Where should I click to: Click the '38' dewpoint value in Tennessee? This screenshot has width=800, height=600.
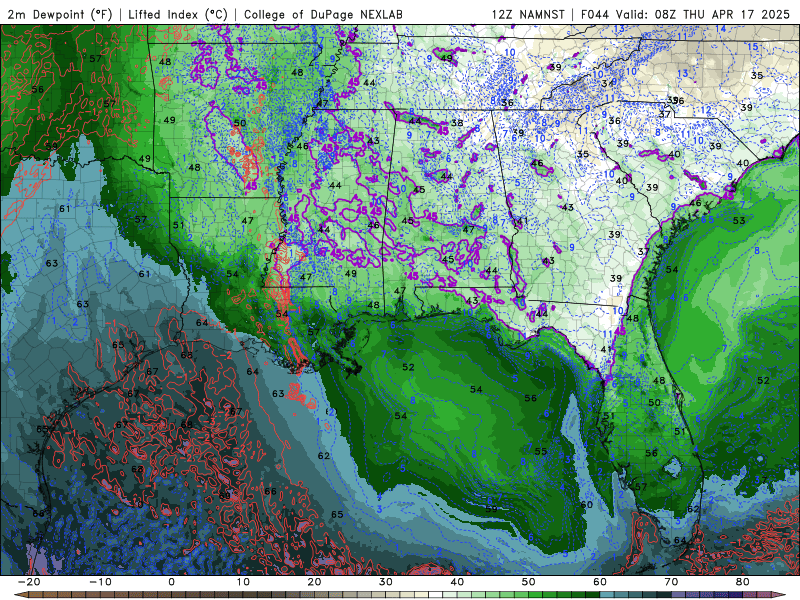click(x=457, y=122)
